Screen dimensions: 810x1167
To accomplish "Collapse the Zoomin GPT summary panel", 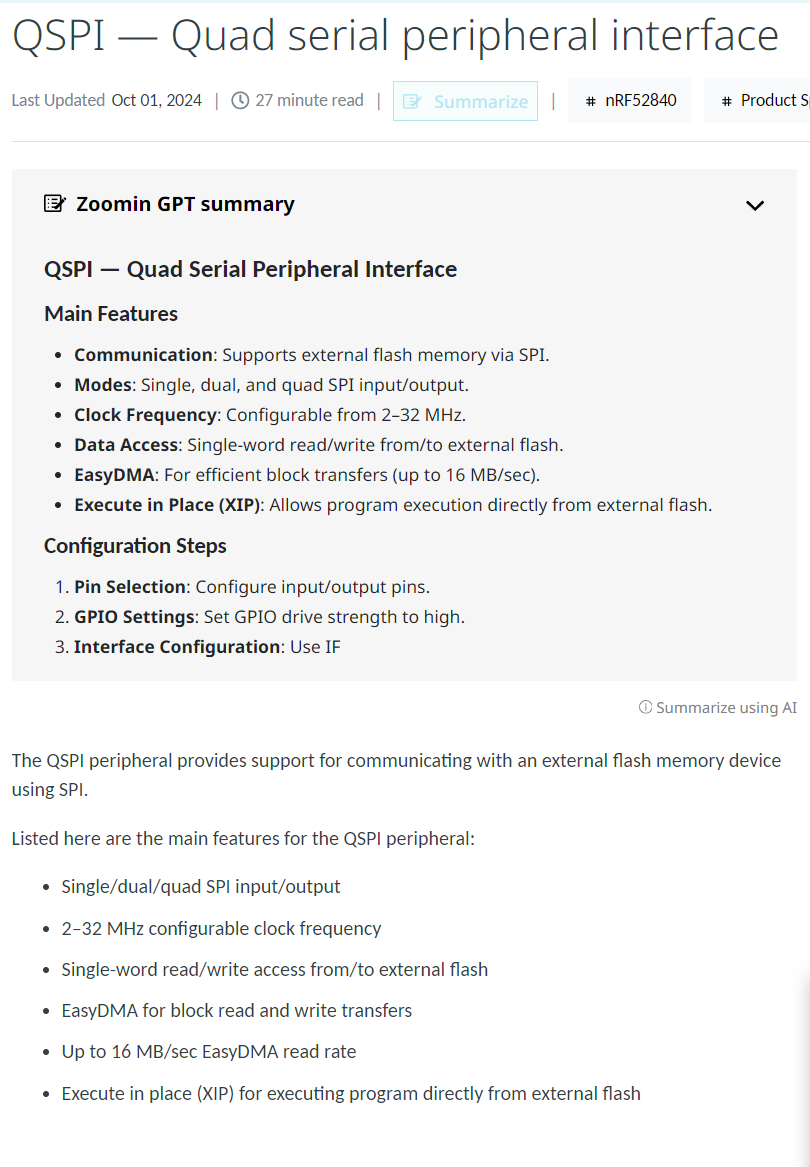I will click(x=755, y=205).
